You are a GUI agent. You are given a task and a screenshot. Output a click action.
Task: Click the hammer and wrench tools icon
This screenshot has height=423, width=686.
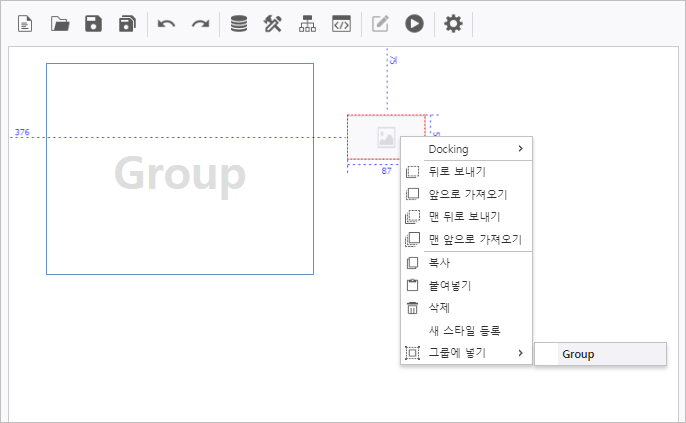(273, 24)
